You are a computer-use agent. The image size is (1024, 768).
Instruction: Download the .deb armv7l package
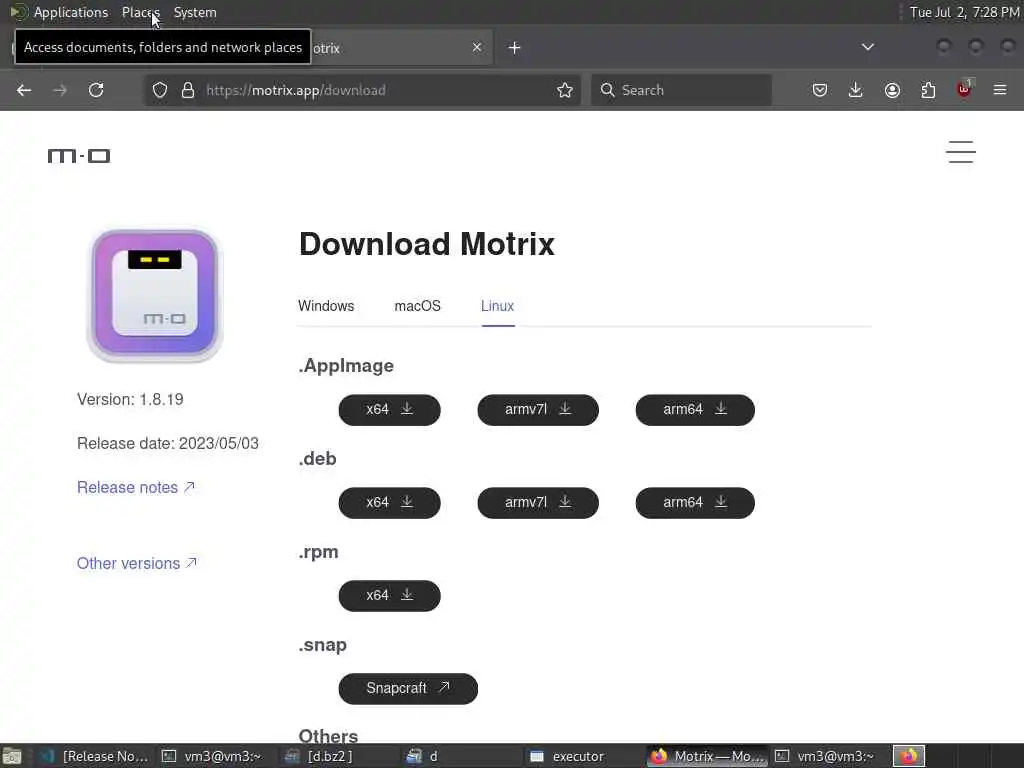538,503
